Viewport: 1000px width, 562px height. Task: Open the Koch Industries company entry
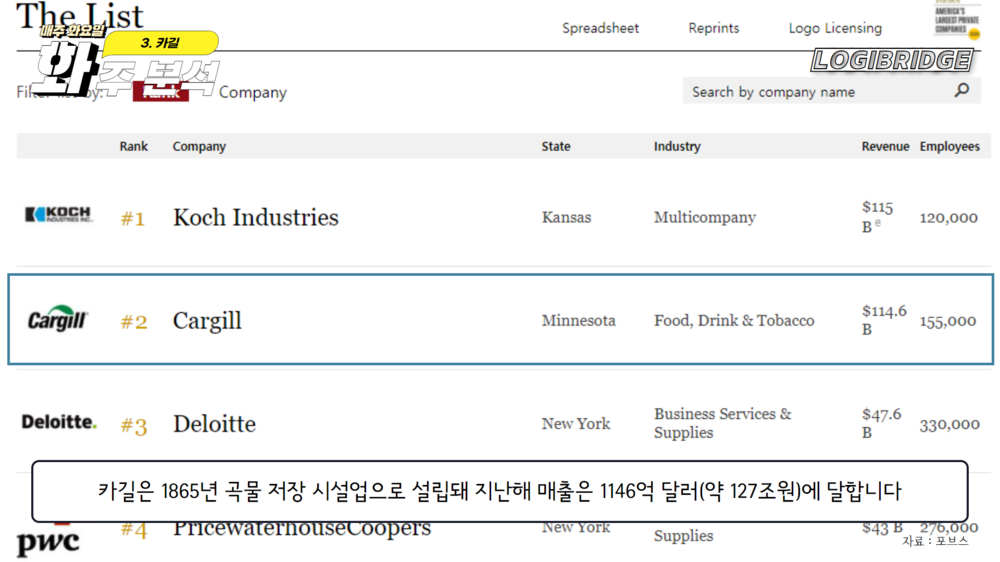255,217
